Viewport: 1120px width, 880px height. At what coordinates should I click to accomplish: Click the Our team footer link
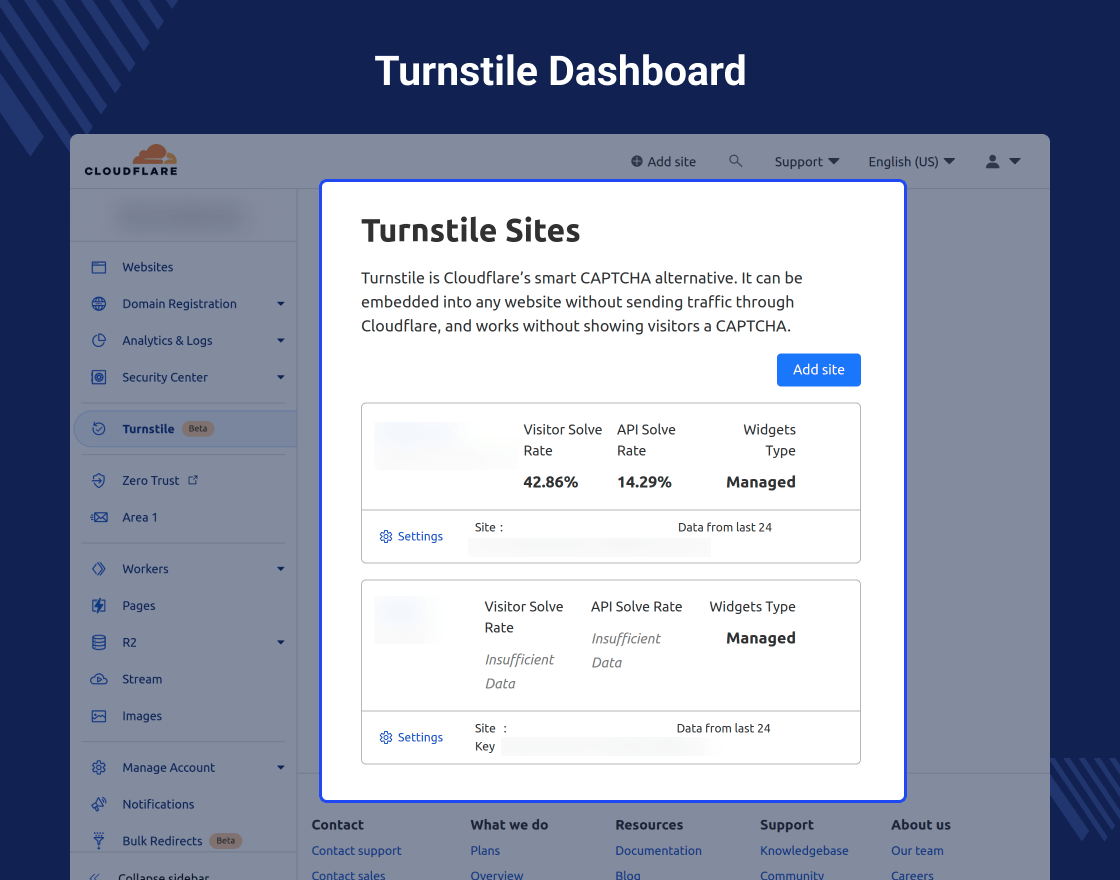[x=917, y=851]
